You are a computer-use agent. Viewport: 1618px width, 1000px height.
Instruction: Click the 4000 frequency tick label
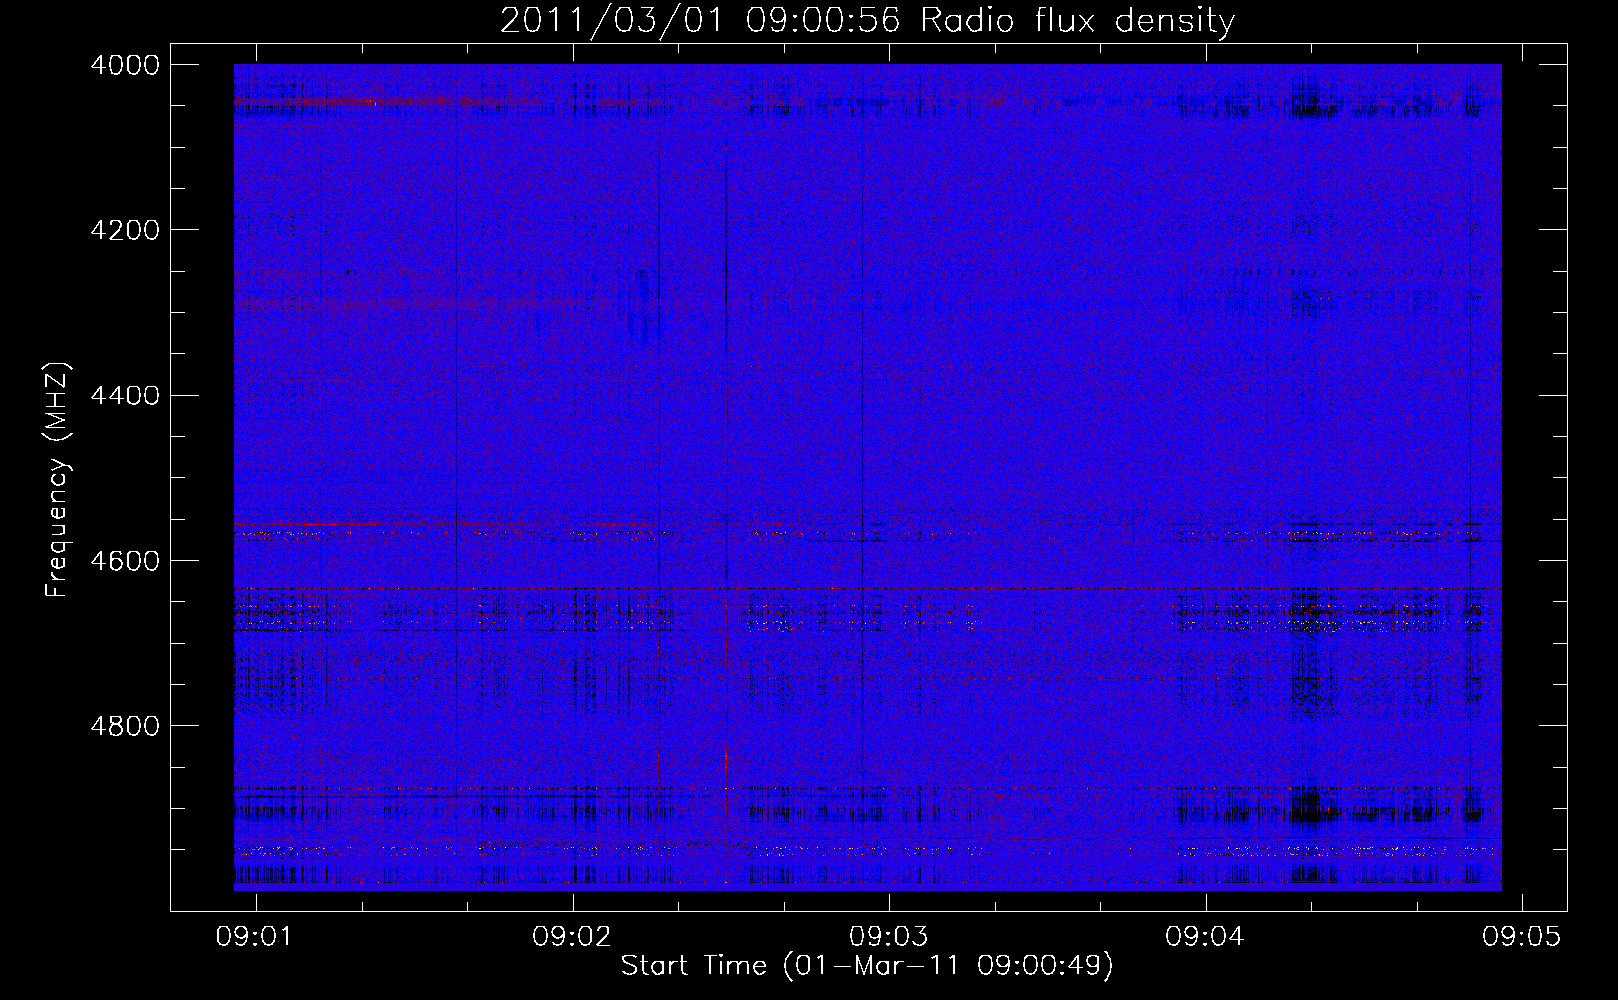(125, 65)
